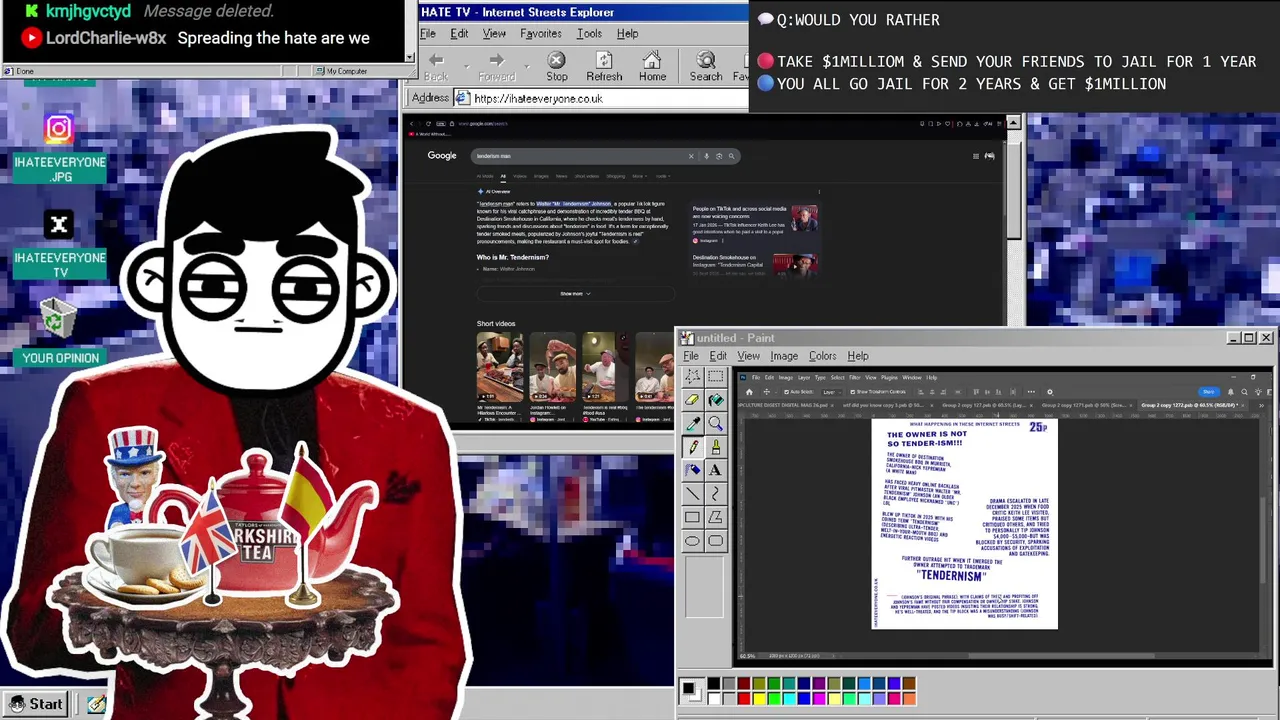This screenshot has height=720, width=1280.
Task: Open the File menu in Paint
Action: click(x=690, y=356)
